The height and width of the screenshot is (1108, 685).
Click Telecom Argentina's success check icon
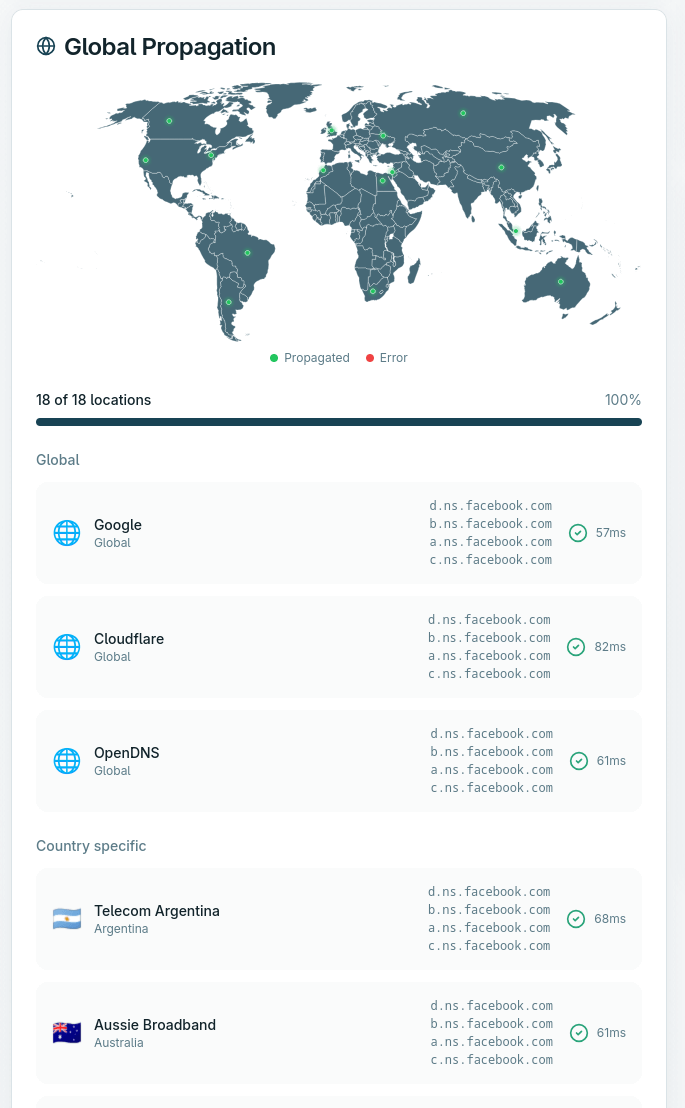tap(576, 919)
